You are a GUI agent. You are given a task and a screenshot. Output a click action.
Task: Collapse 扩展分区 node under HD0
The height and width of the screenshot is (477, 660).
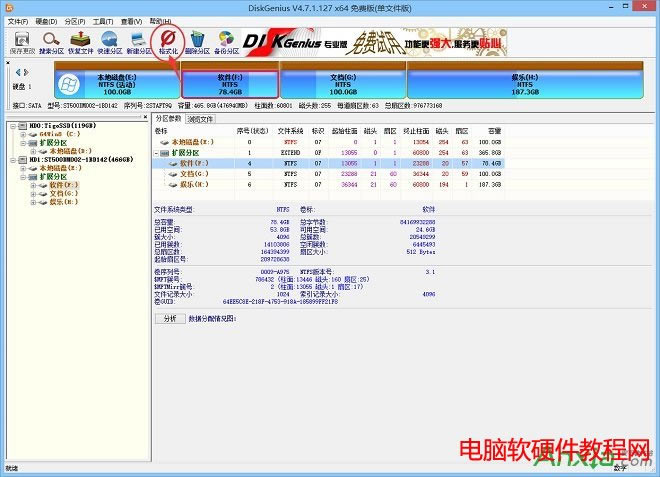point(23,143)
